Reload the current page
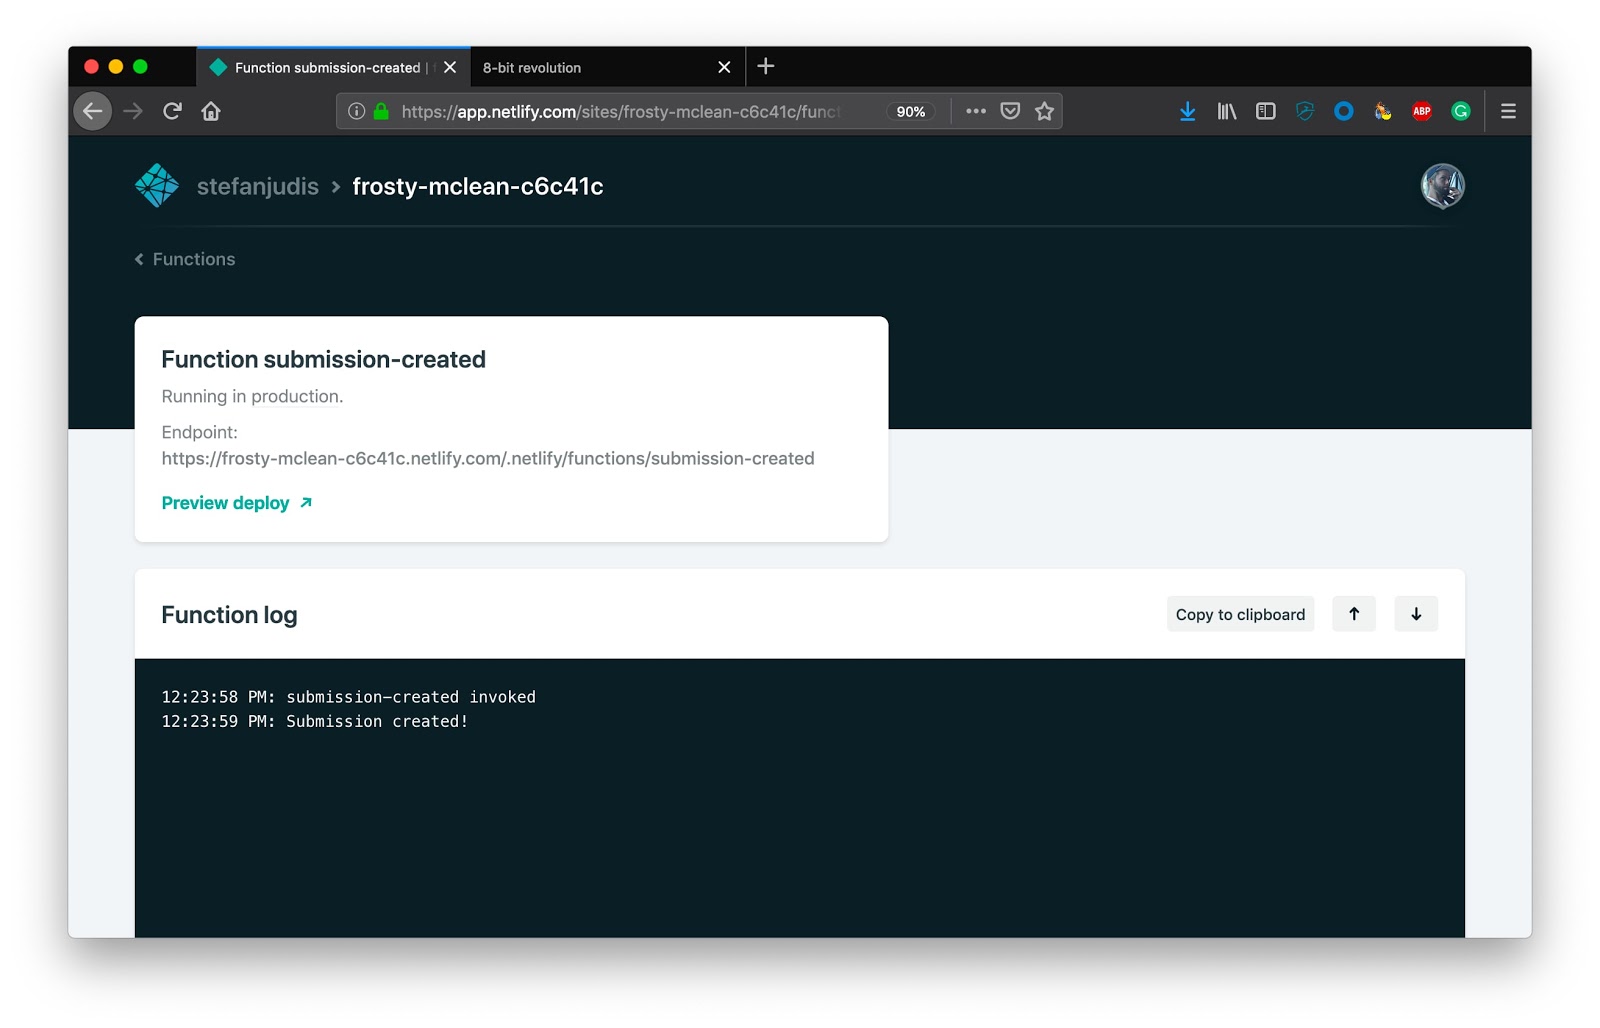1600x1028 pixels. 172,111
